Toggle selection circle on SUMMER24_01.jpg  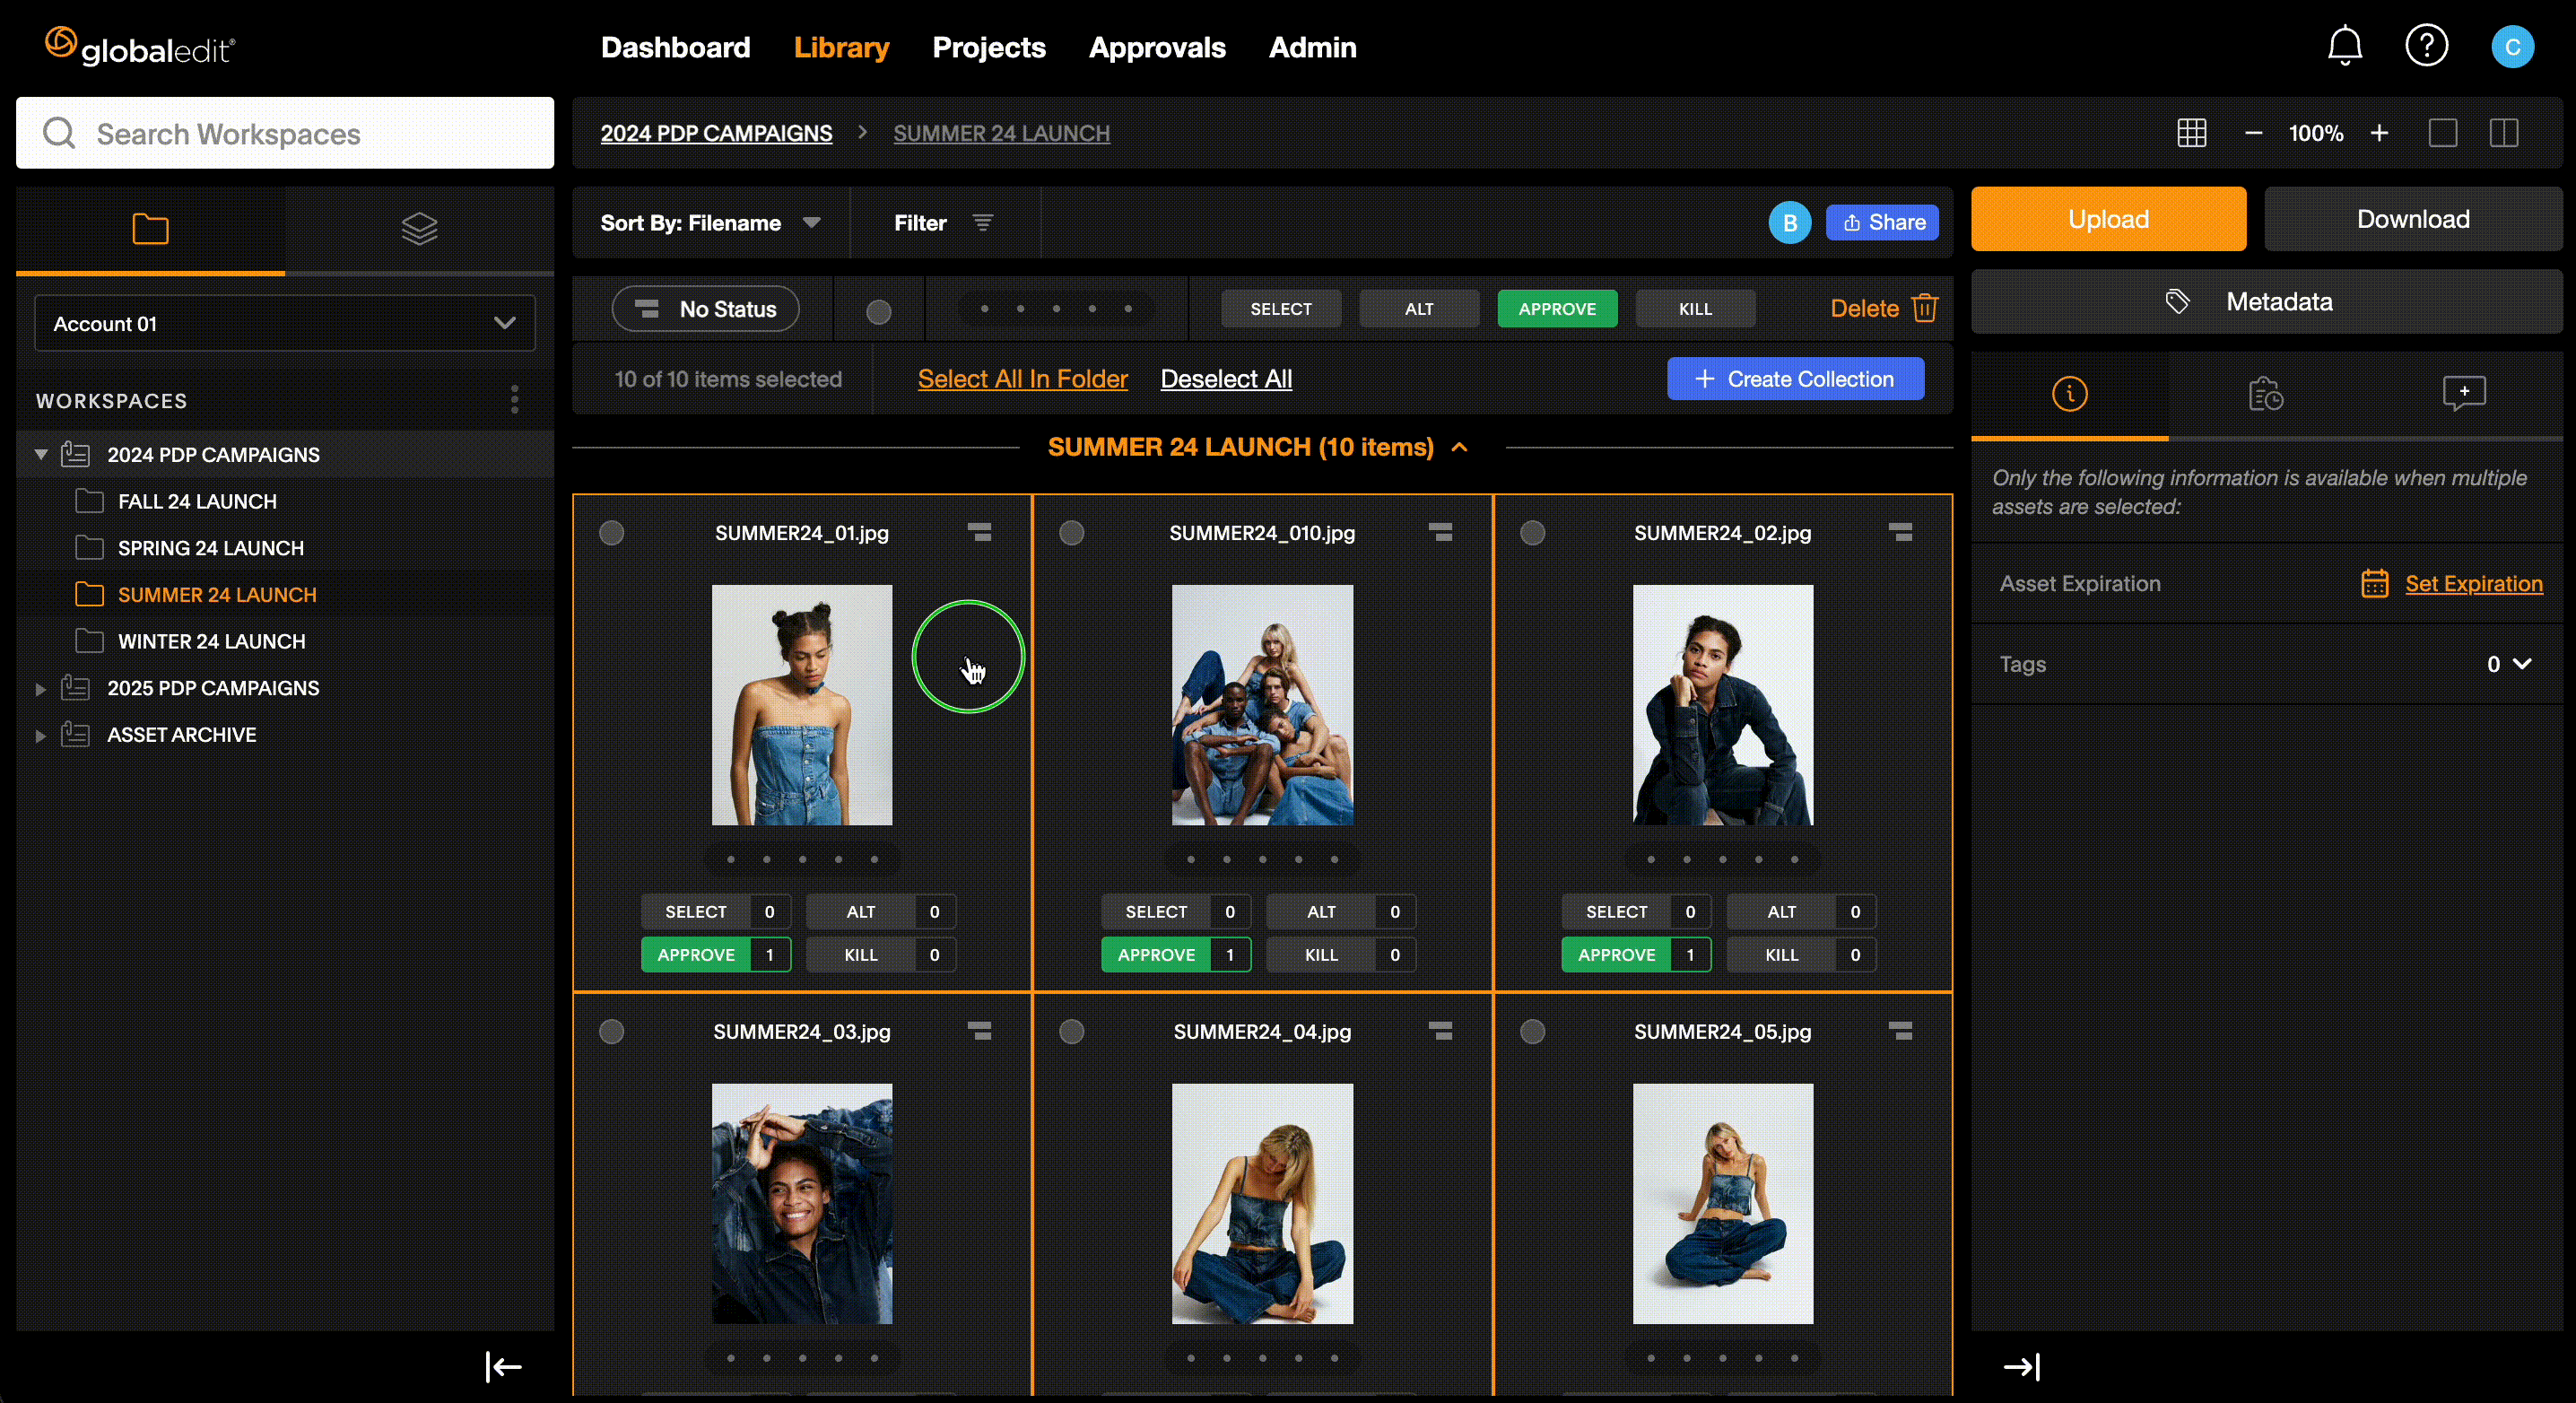(x=611, y=532)
